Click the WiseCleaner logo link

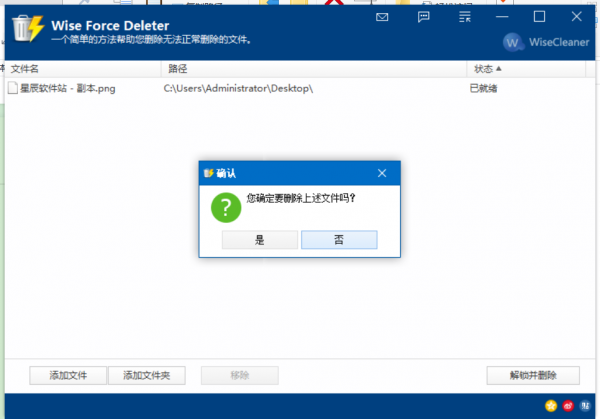pos(546,42)
